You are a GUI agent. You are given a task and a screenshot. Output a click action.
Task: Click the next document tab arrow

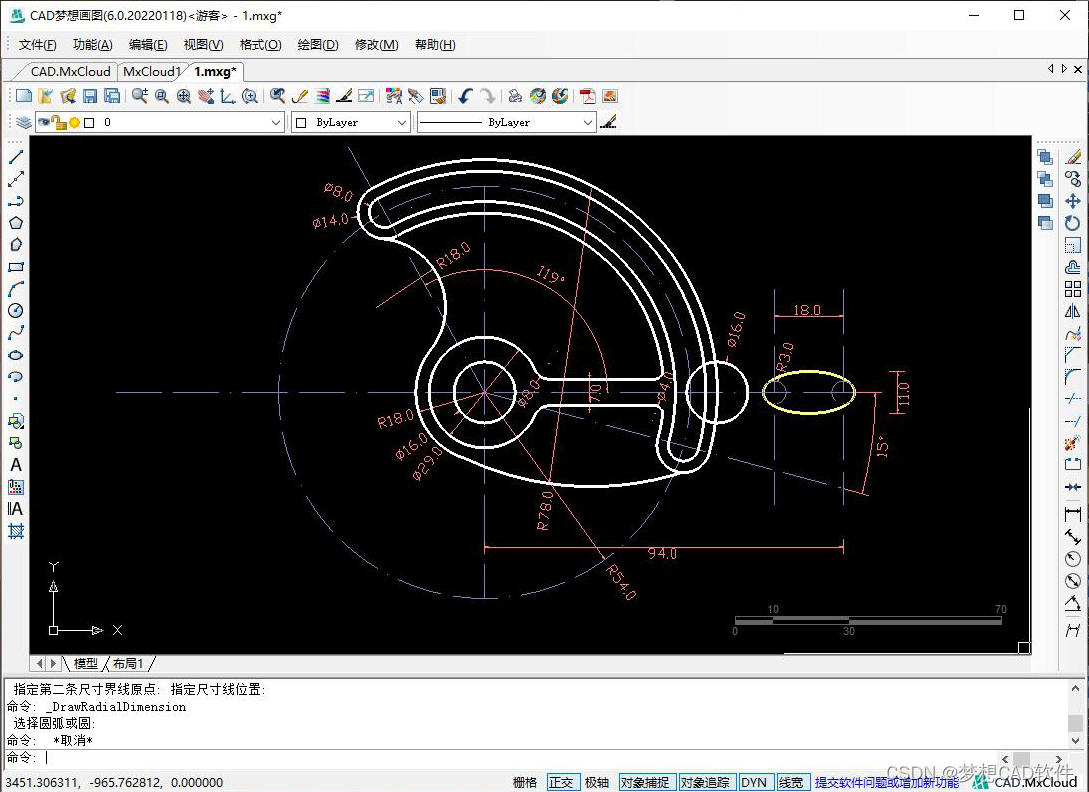coord(1064,69)
